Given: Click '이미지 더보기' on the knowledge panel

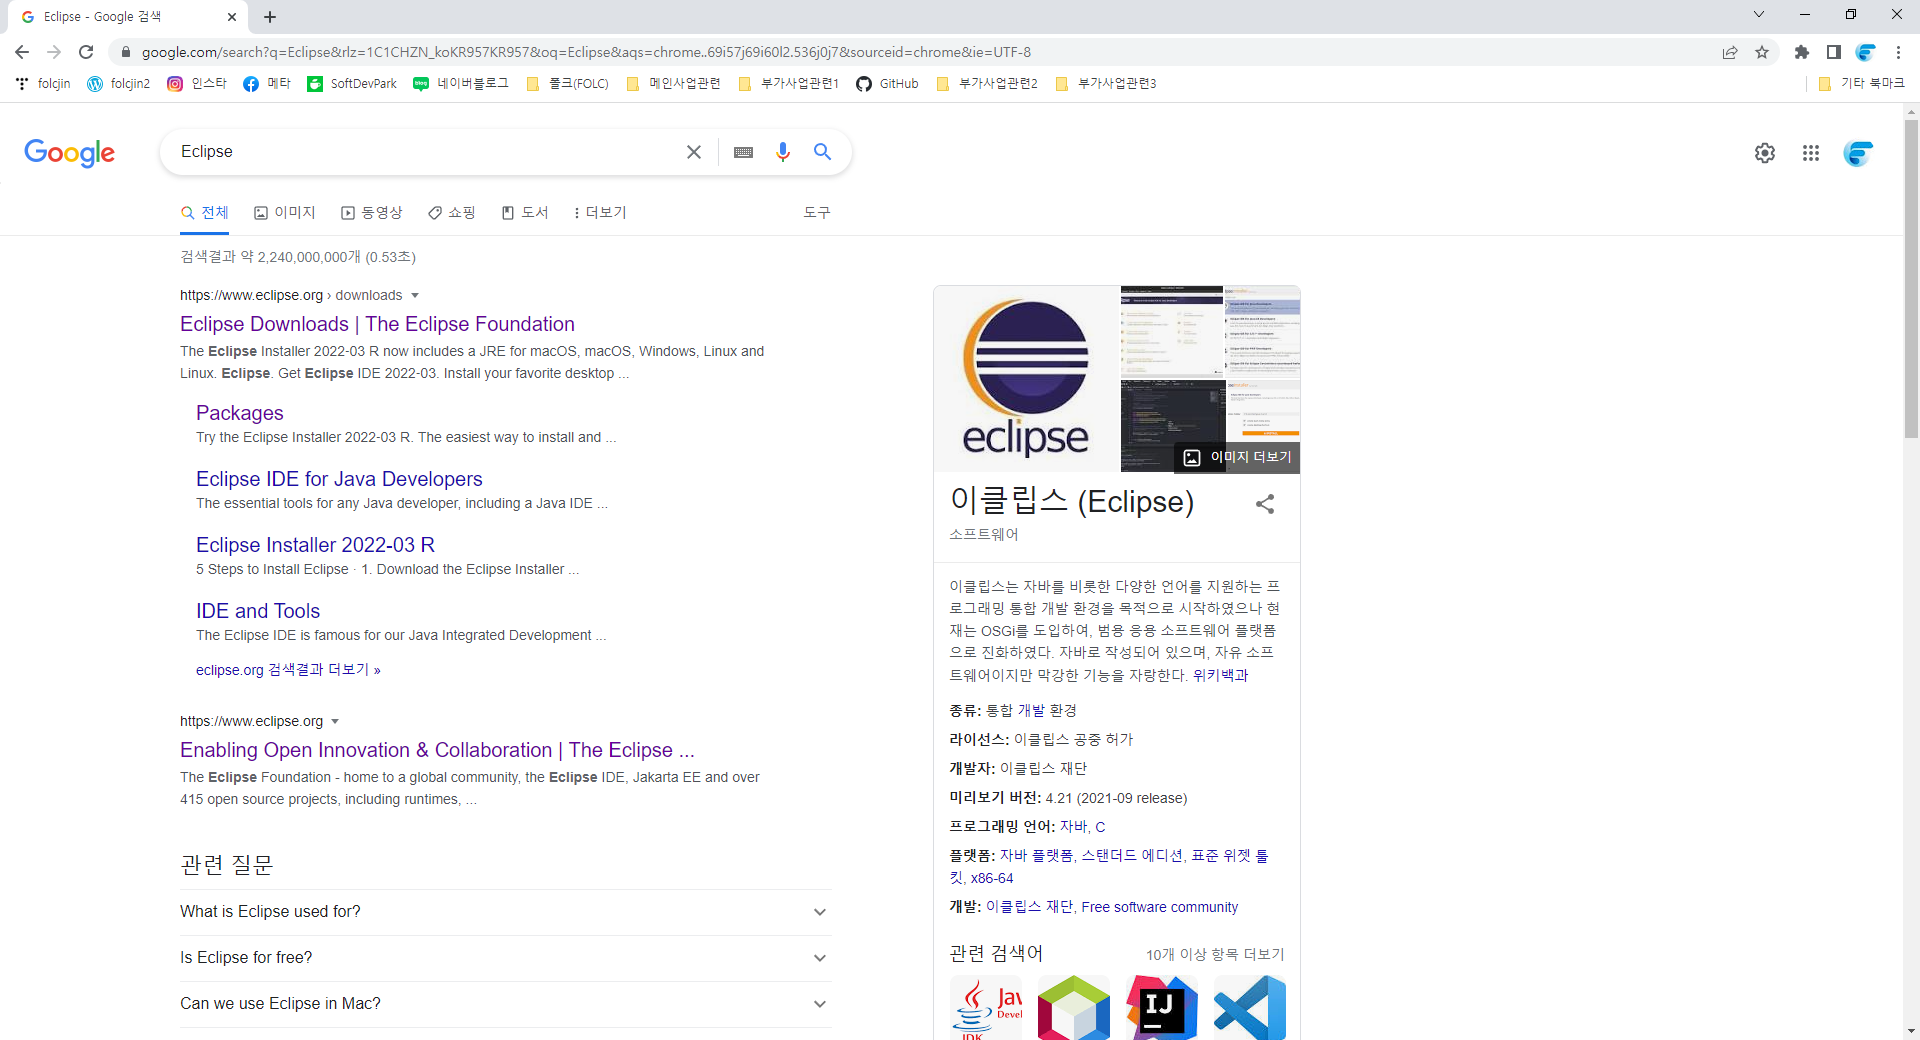Looking at the screenshot, I should pos(1238,457).
